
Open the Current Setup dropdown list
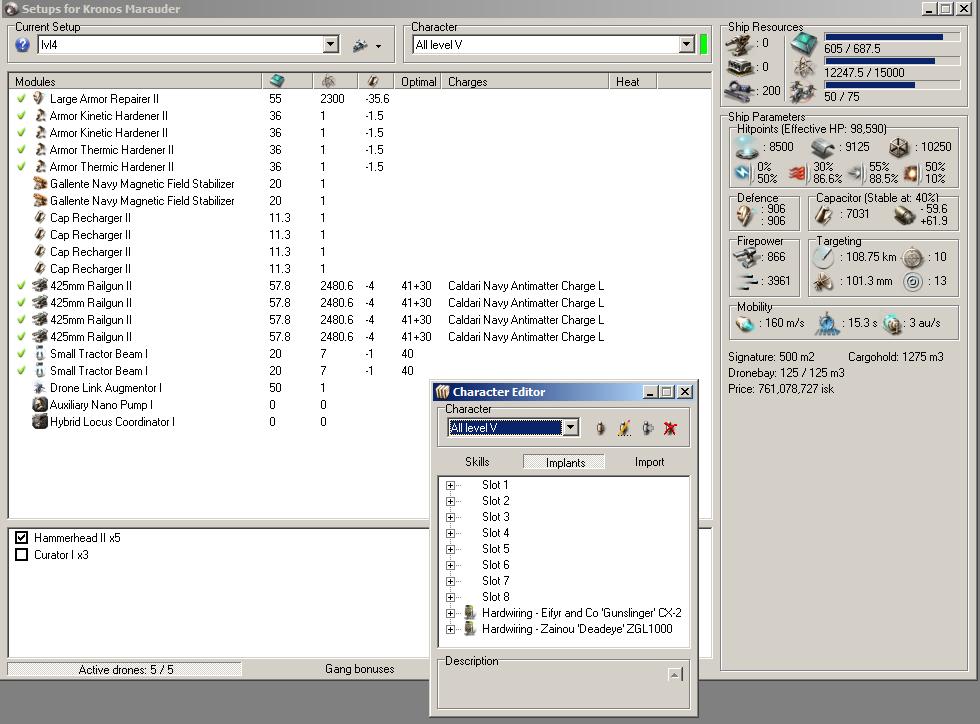click(331, 45)
